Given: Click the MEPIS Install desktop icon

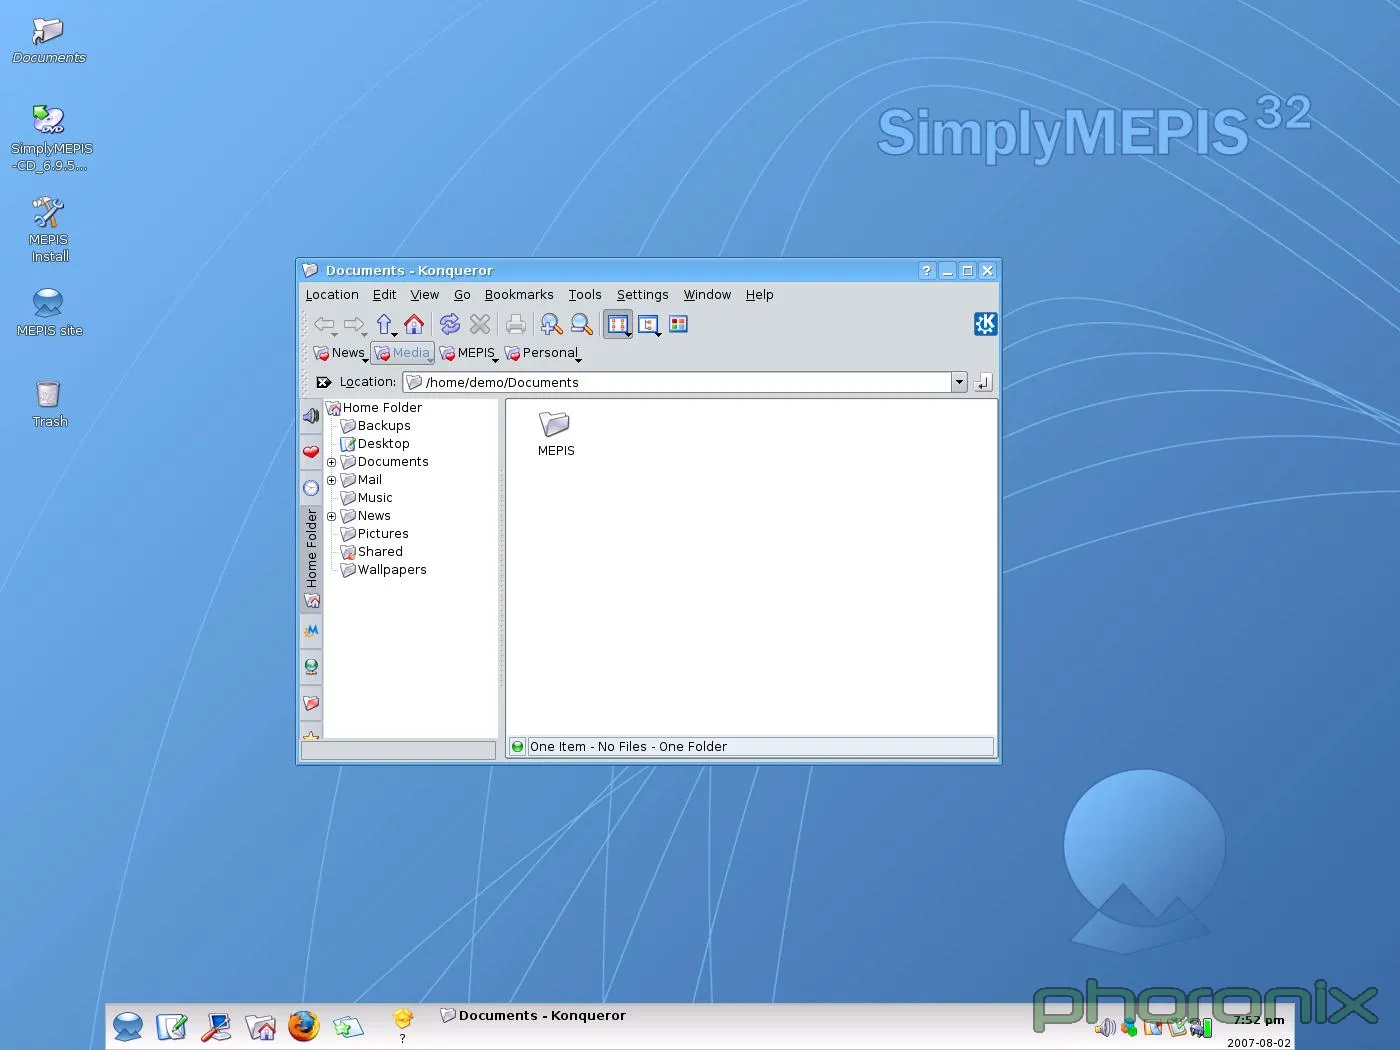Looking at the screenshot, I should pyautogui.click(x=49, y=229).
